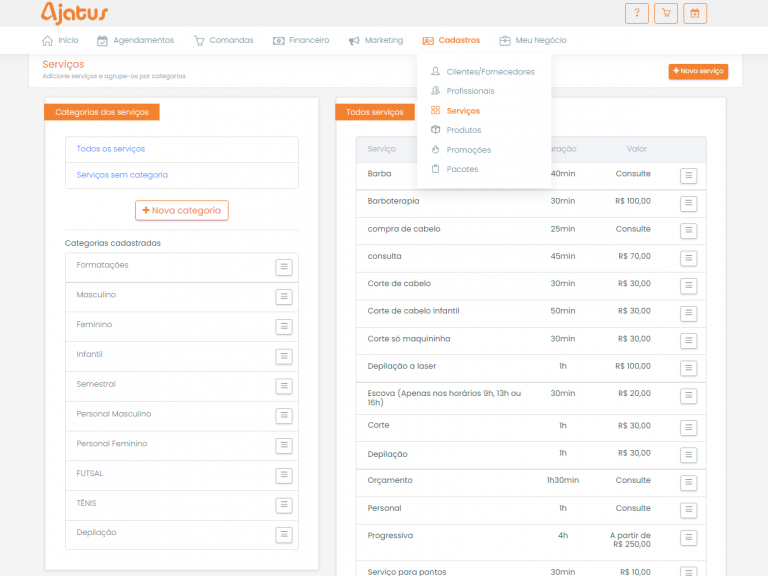The width and height of the screenshot is (768, 576).
Task: Go to the Financeiro section
Action: click(x=300, y=40)
